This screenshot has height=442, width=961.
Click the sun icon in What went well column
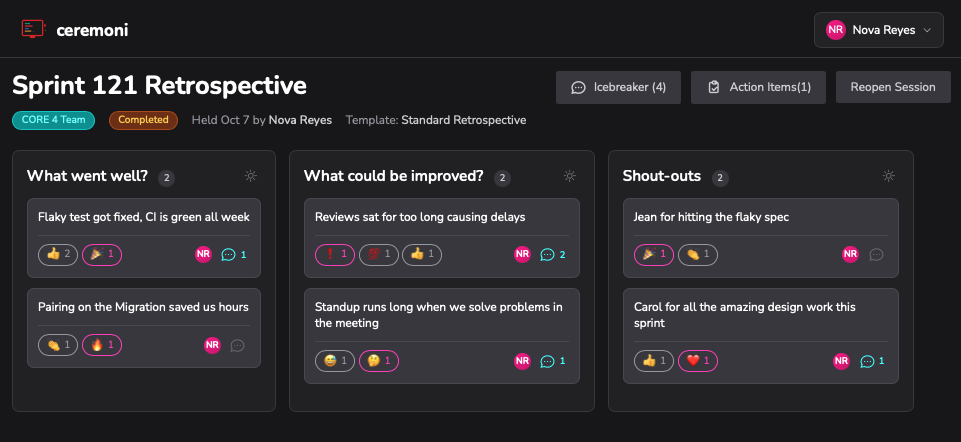[x=251, y=177]
